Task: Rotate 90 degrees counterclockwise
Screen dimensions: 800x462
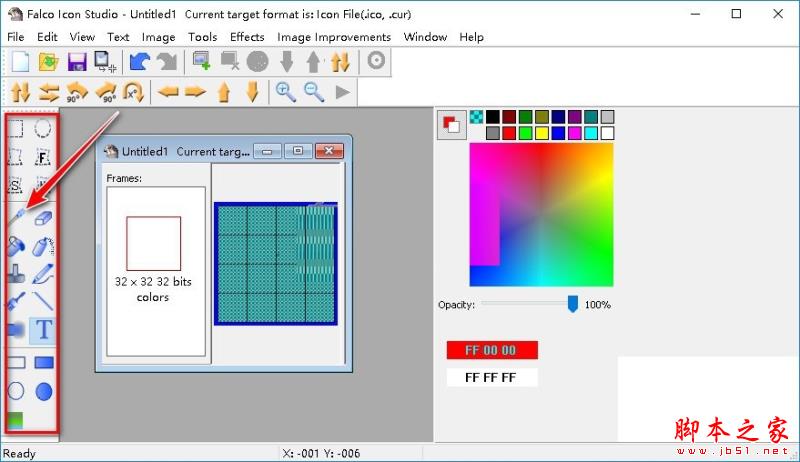Action: coord(77,92)
